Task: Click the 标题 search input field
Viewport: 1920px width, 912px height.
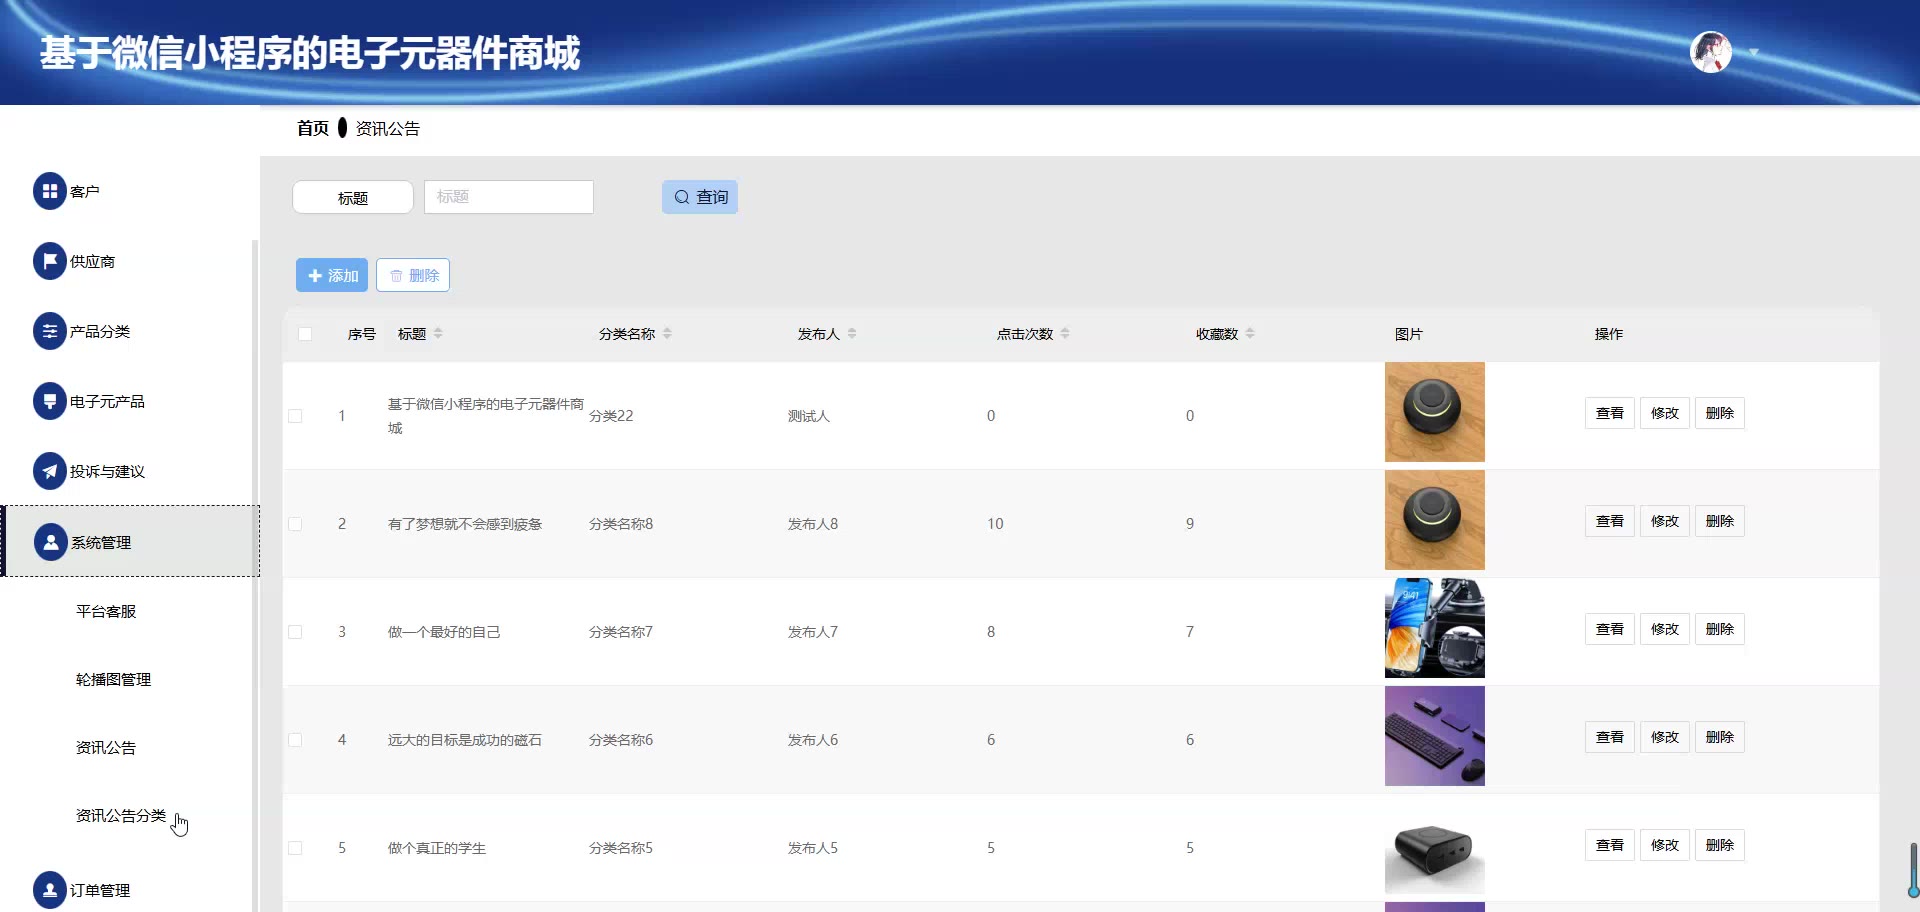Action: pyautogui.click(x=509, y=197)
